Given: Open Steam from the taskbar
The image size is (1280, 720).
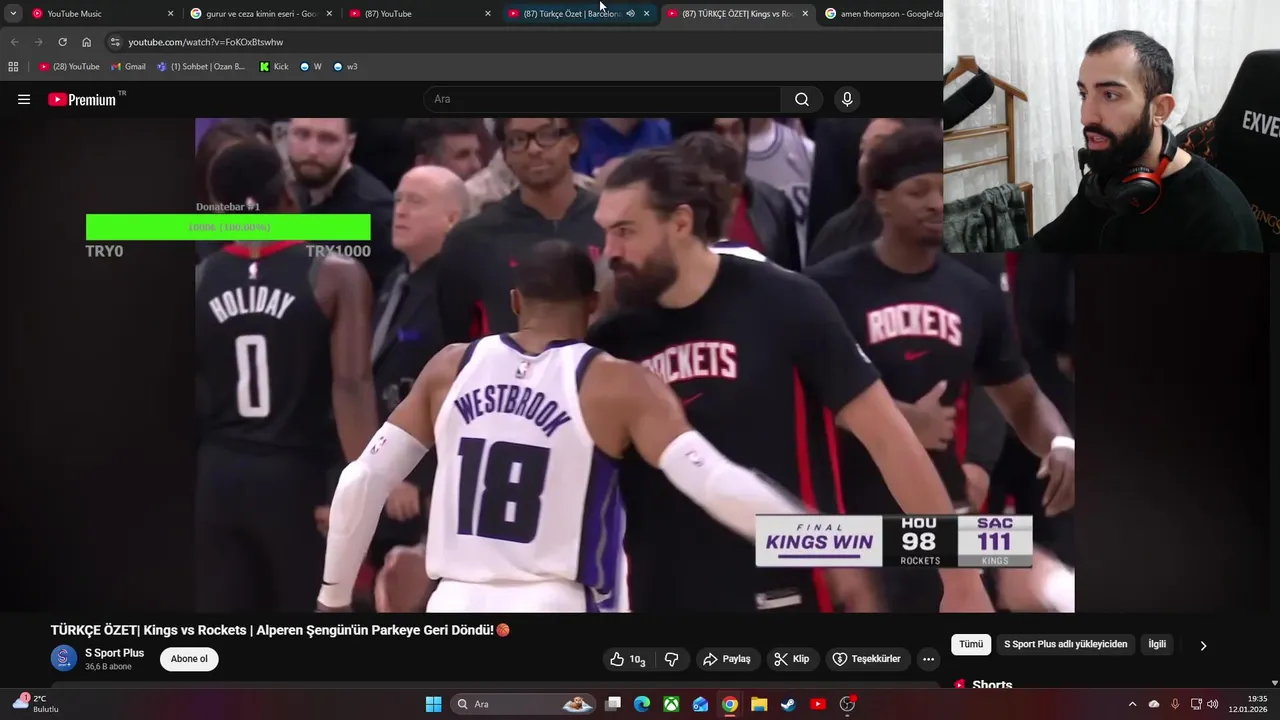Looking at the screenshot, I should 788,704.
